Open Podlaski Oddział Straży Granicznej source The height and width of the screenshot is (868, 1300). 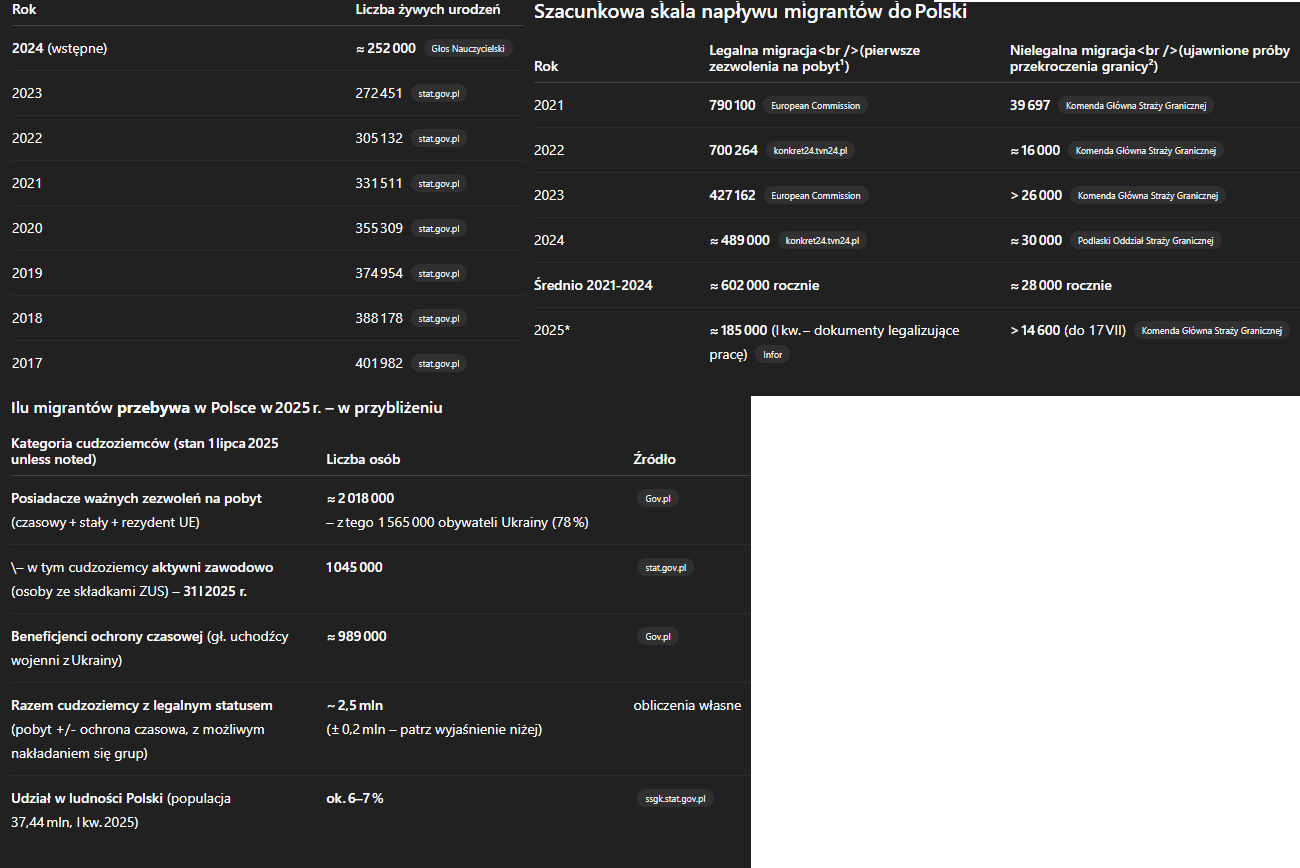pos(1145,240)
